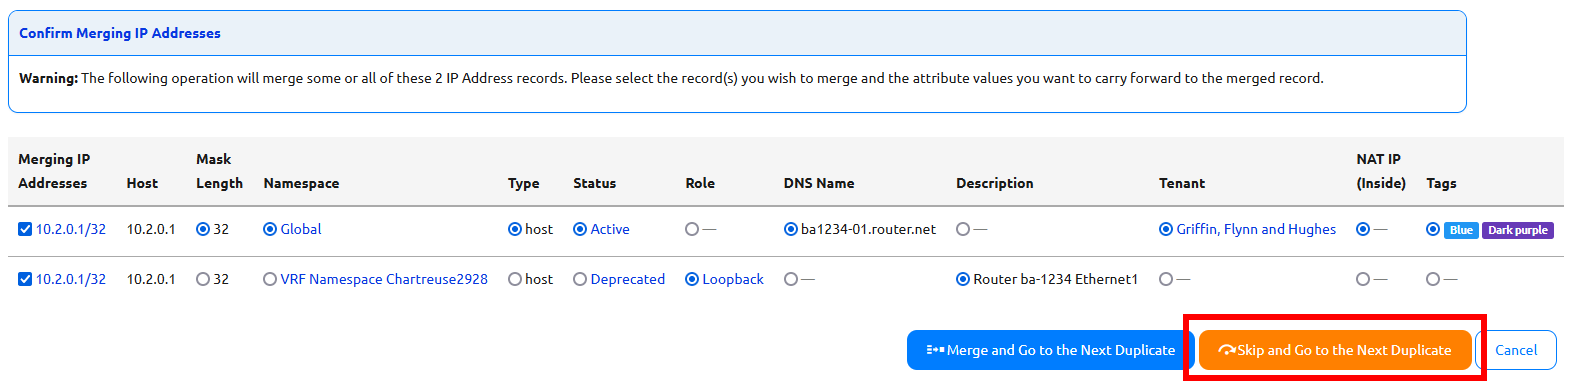Select Router ba-1234 Ethernet1 description radio

963,279
